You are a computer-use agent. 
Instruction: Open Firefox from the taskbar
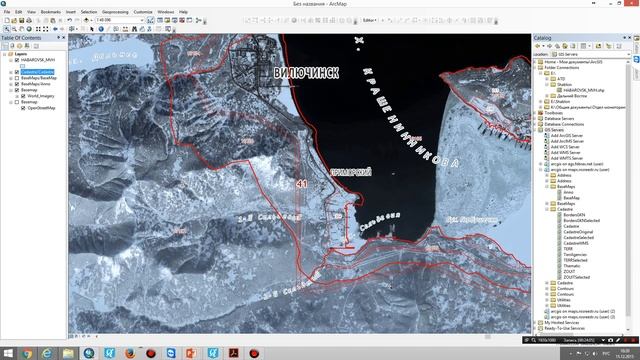pos(130,353)
